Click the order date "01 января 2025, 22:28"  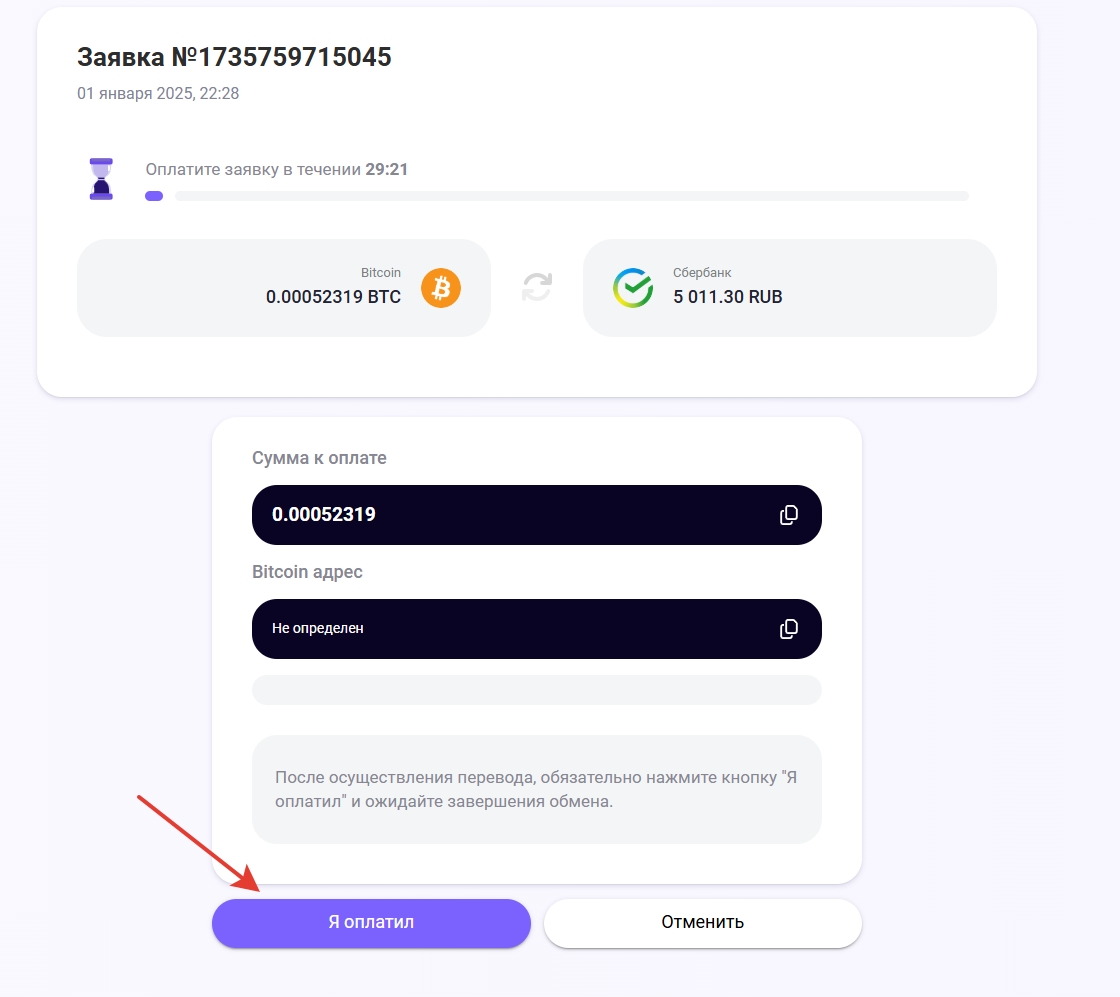158,94
